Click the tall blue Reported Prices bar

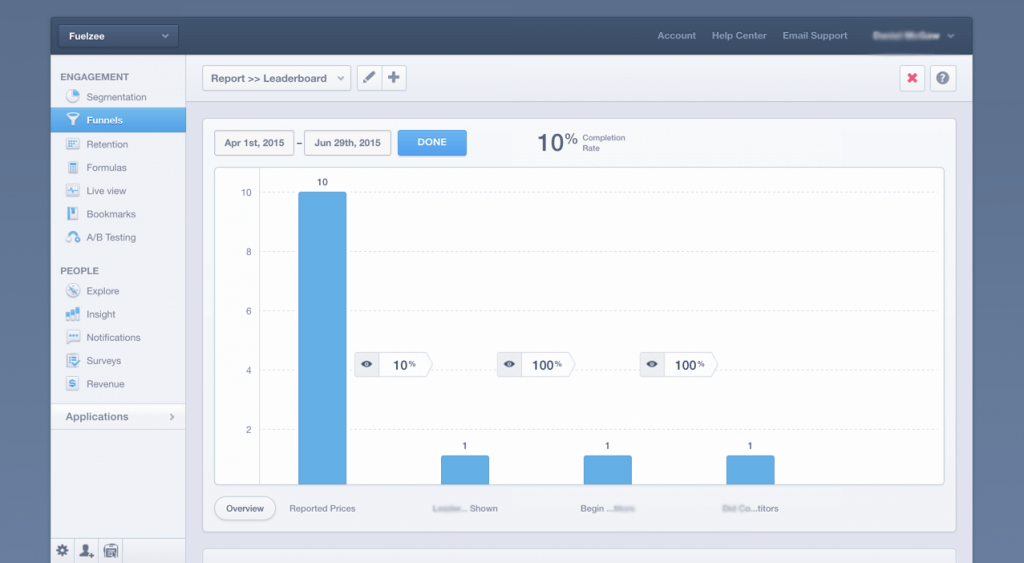coord(322,338)
